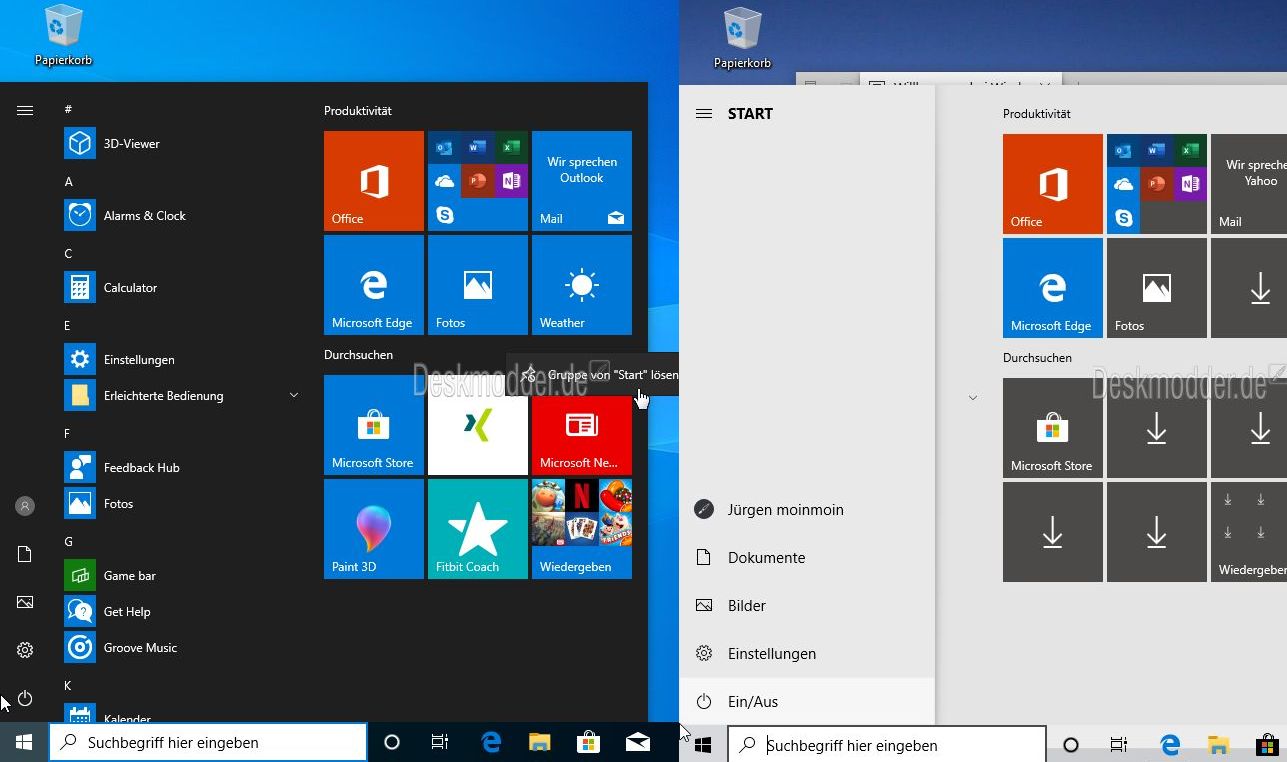Click the Windows Start button on left taskbar
The width and height of the screenshot is (1287, 762).
click(x=24, y=742)
